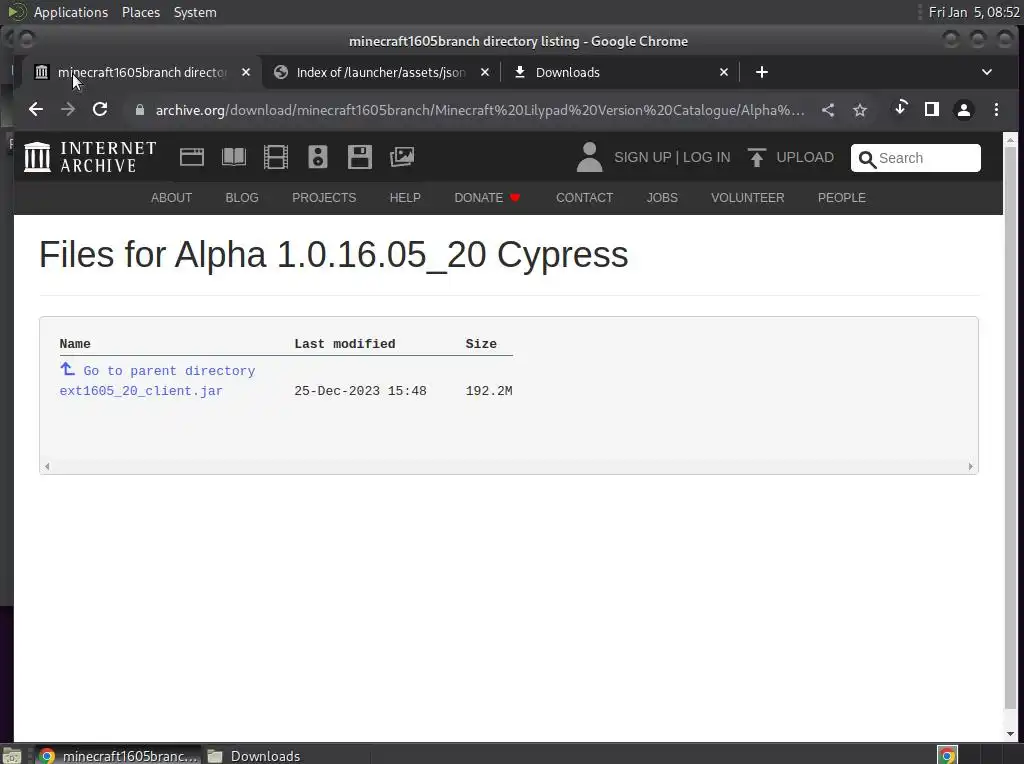Click page vertical scrollbar down arrow
Viewport: 1024px width, 764px height.
1010,734
